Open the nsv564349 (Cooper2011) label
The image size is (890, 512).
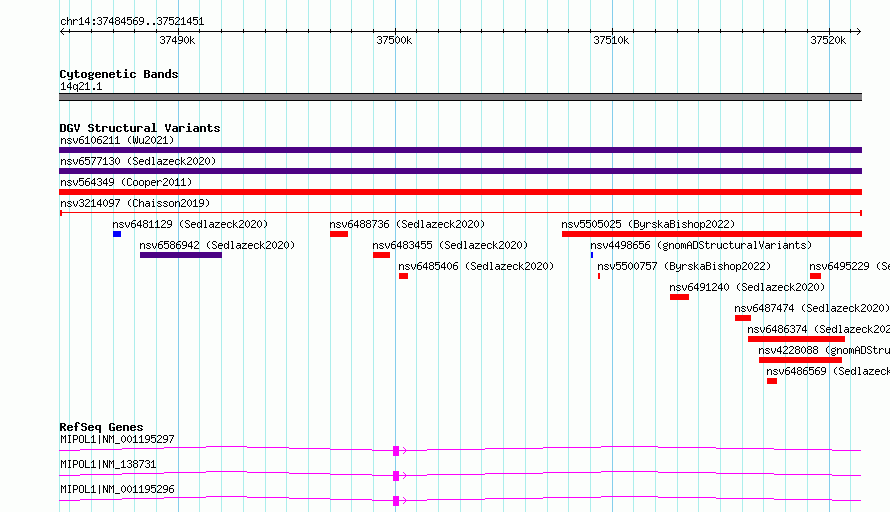tap(126, 182)
